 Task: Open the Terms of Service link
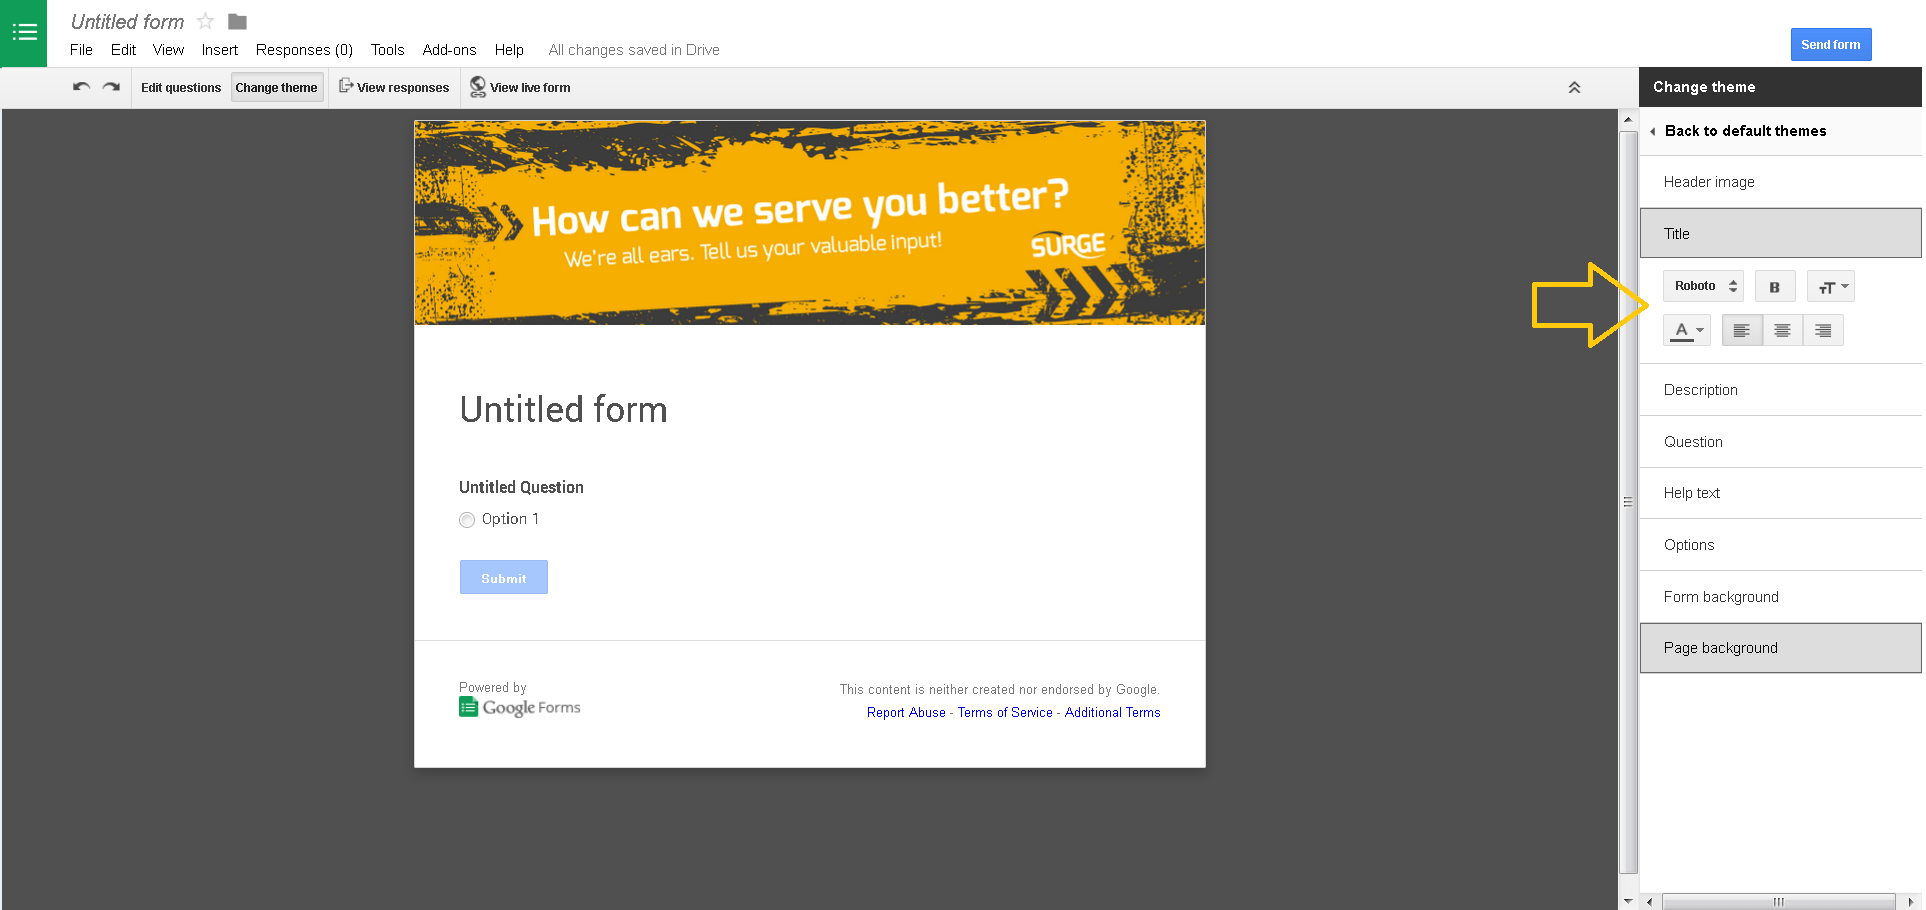click(x=1005, y=713)
